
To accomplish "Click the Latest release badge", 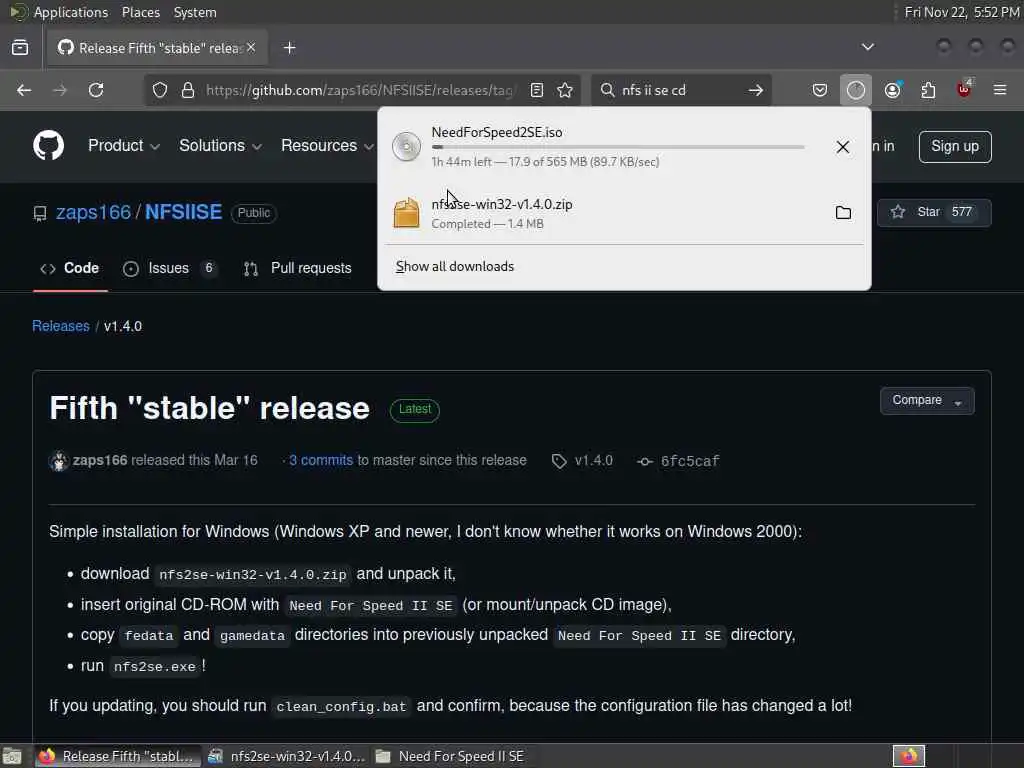I will point(415,409).
